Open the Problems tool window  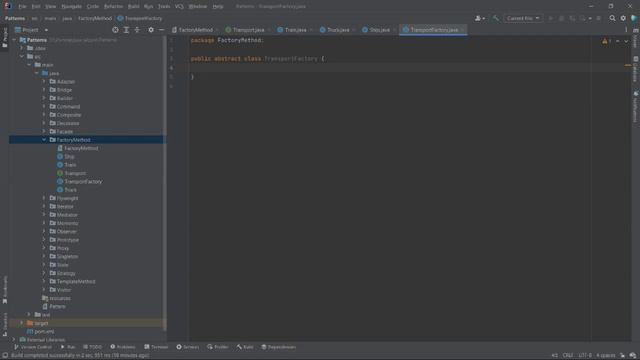pyautogui.click(x=123, y=347)
